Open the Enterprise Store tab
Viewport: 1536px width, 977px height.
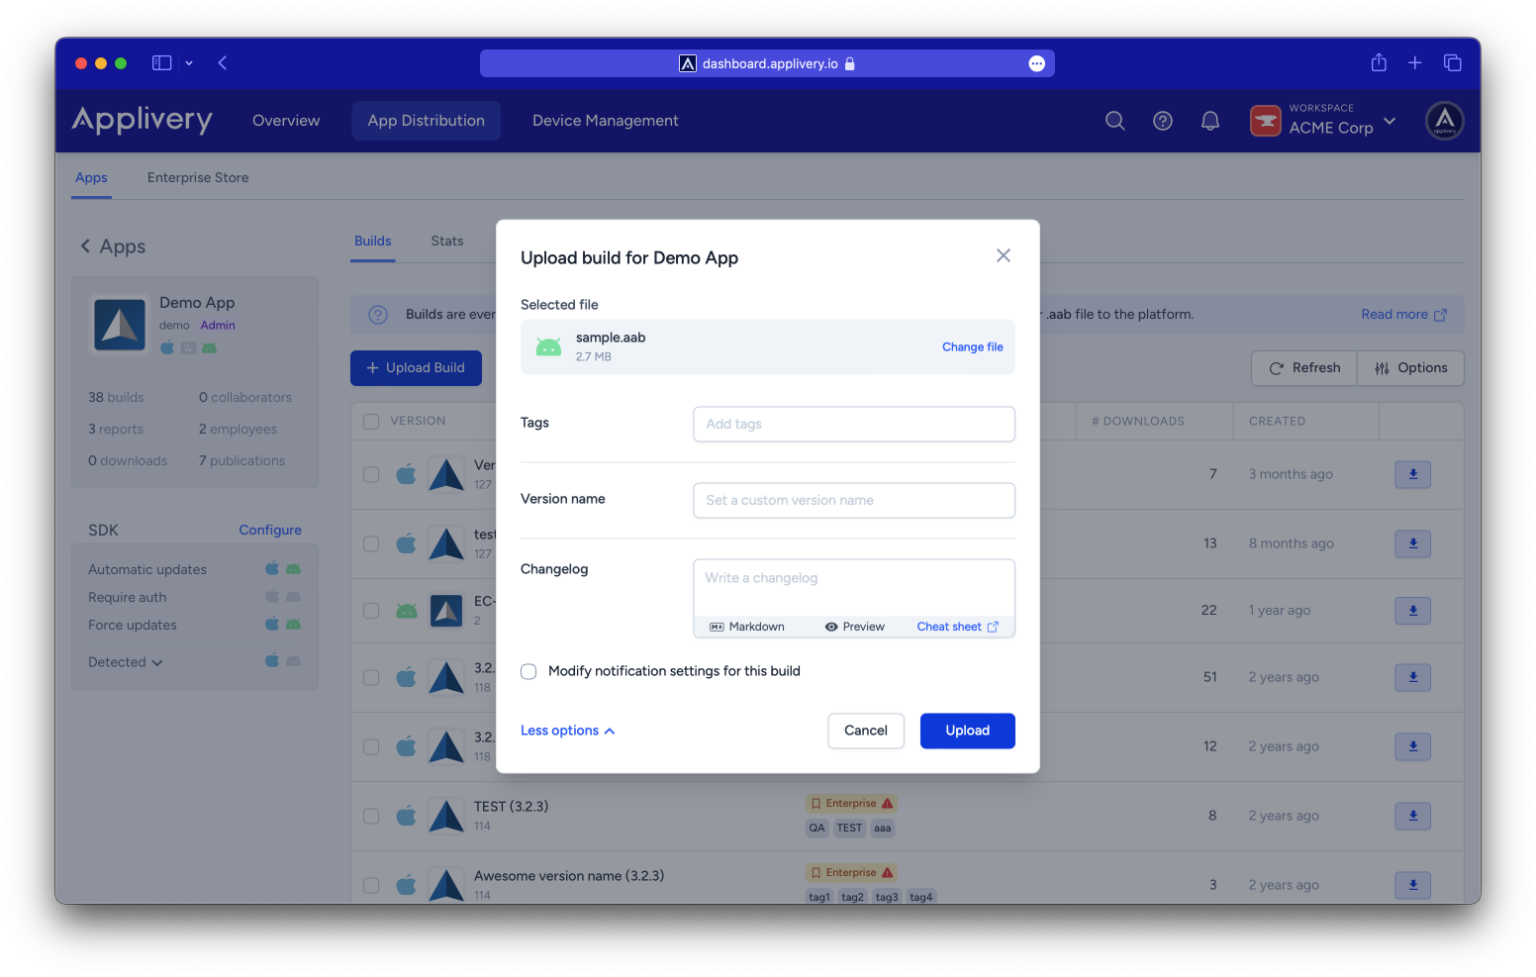(x=198, y=178)
